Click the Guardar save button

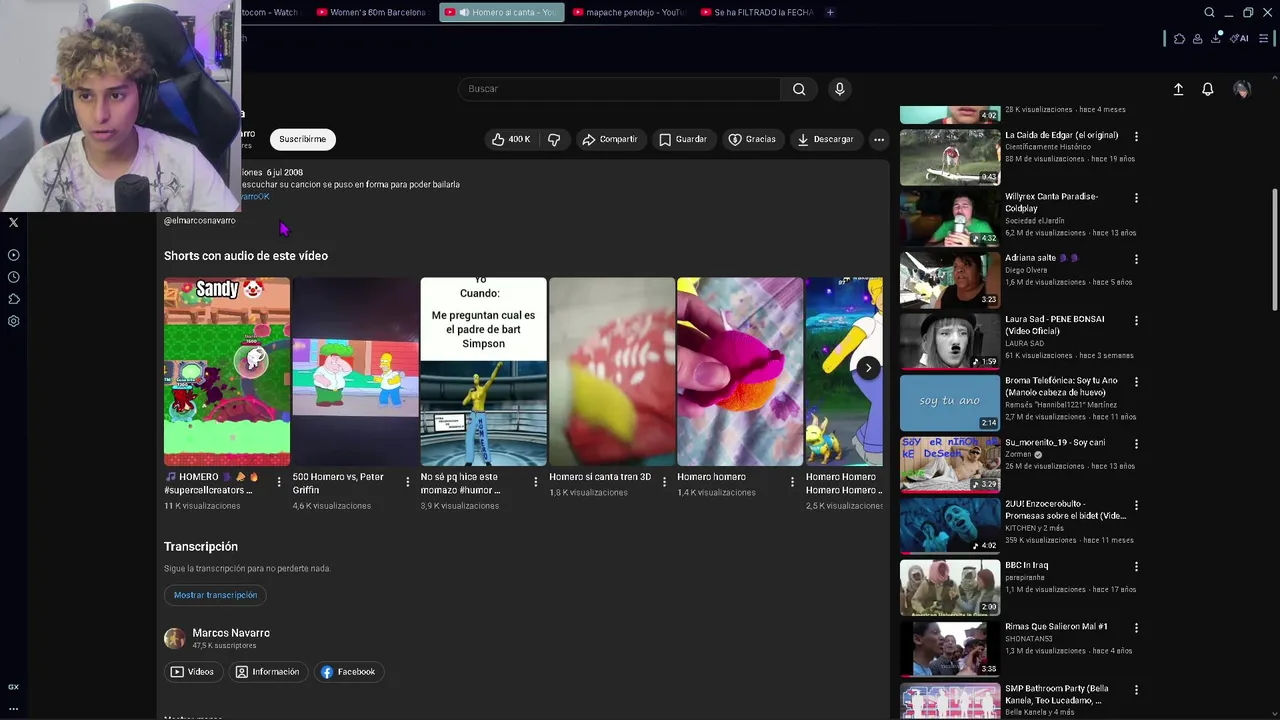pyautogui.click(x=683, y=139)
